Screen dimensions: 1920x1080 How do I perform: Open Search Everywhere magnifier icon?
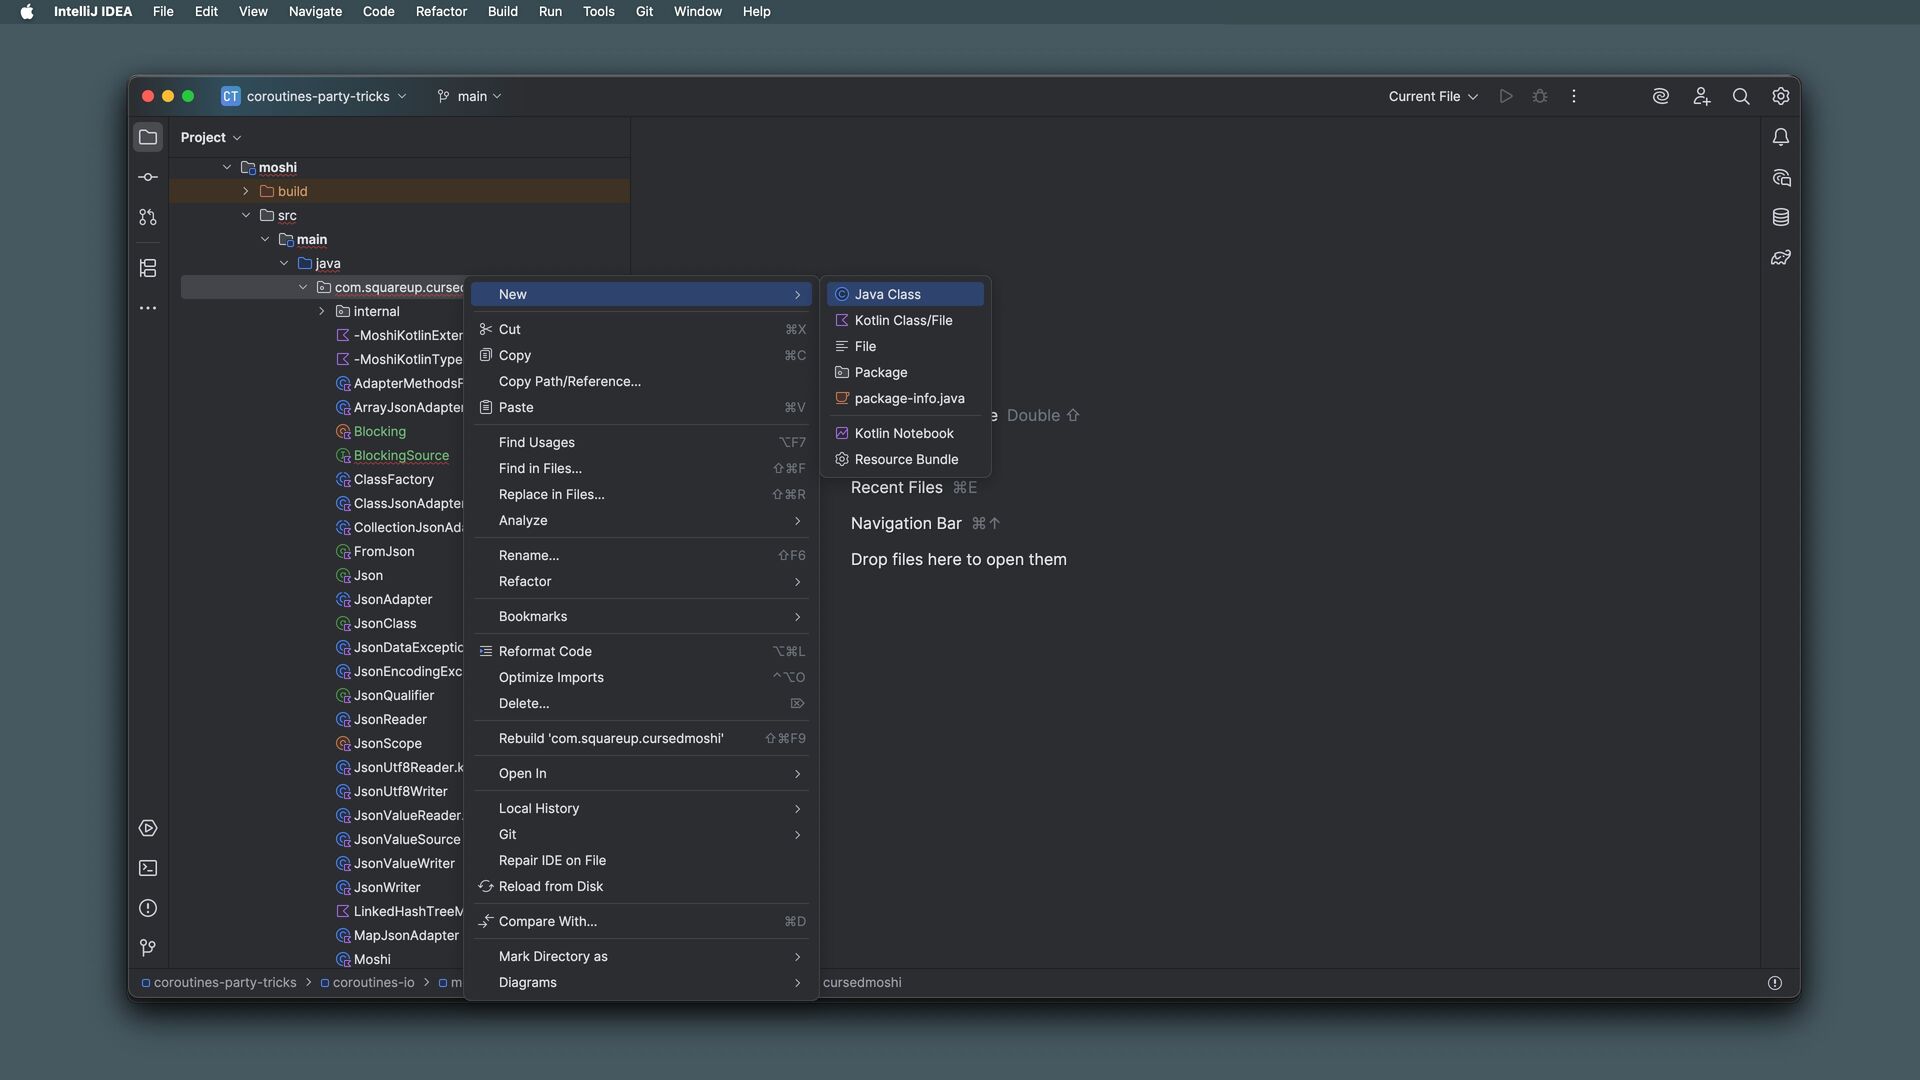coord(1741,96)
